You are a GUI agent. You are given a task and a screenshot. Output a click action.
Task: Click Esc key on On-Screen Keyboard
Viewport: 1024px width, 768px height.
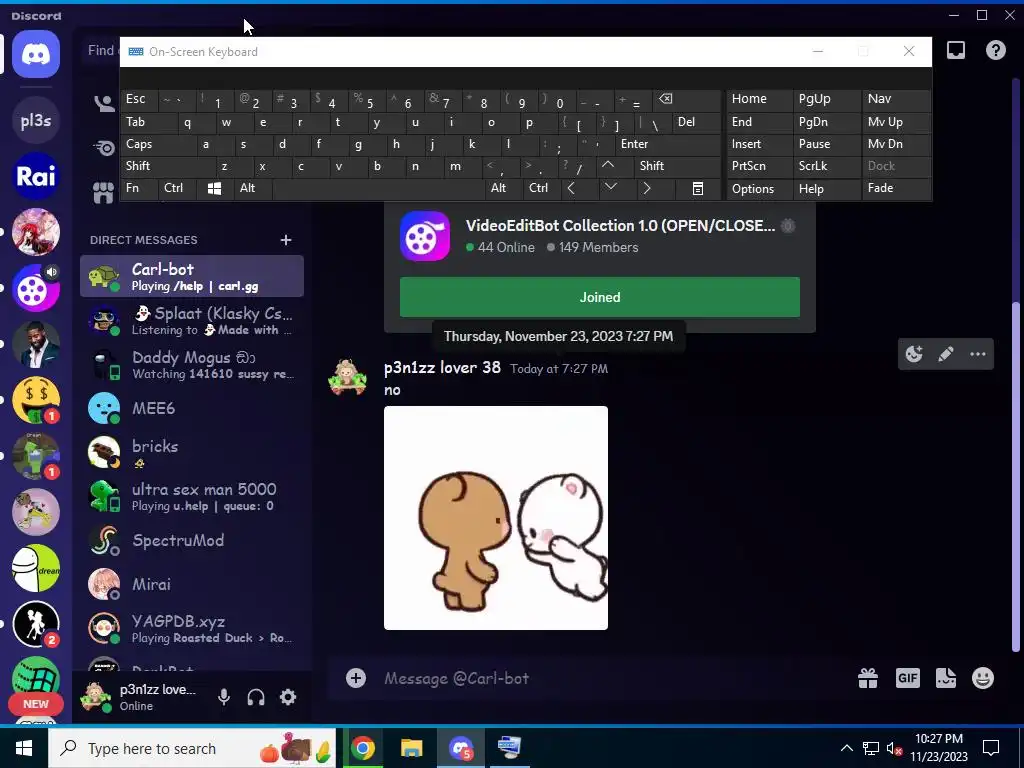[x=139, y=99]
